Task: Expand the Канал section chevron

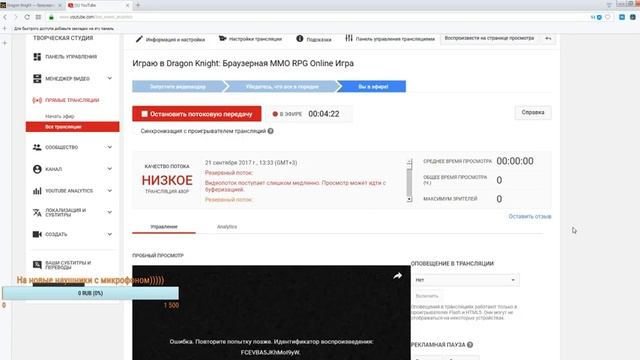Action: tap(109, 169)
